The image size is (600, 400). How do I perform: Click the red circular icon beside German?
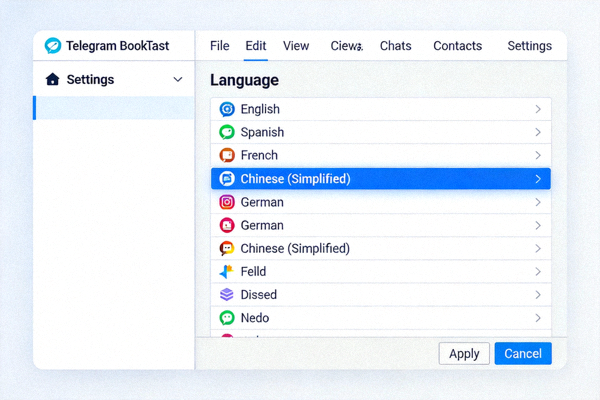coord(227,225)
